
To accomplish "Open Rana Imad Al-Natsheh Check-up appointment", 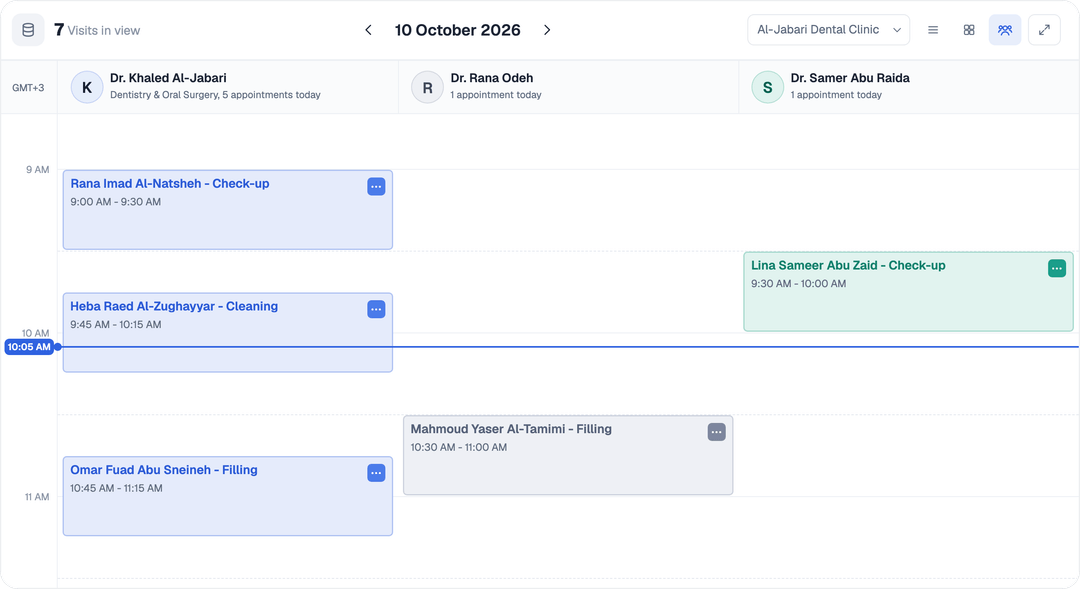I will click(228, 210).
